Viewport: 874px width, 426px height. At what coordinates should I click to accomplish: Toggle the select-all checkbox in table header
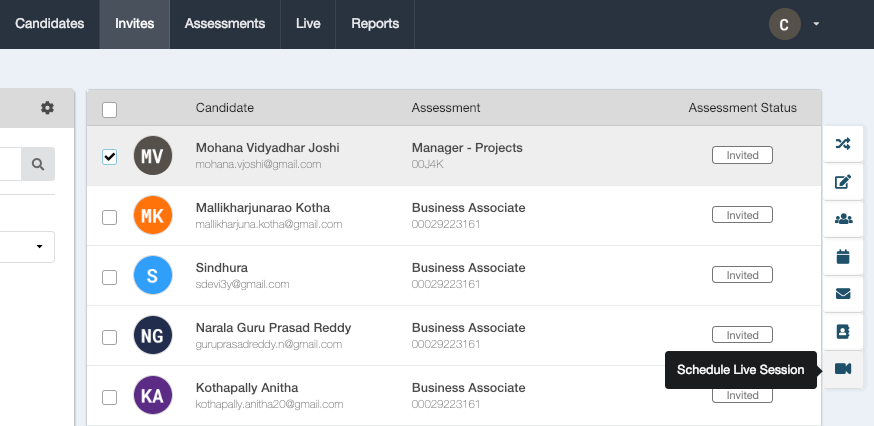click(x=109, y=110)
